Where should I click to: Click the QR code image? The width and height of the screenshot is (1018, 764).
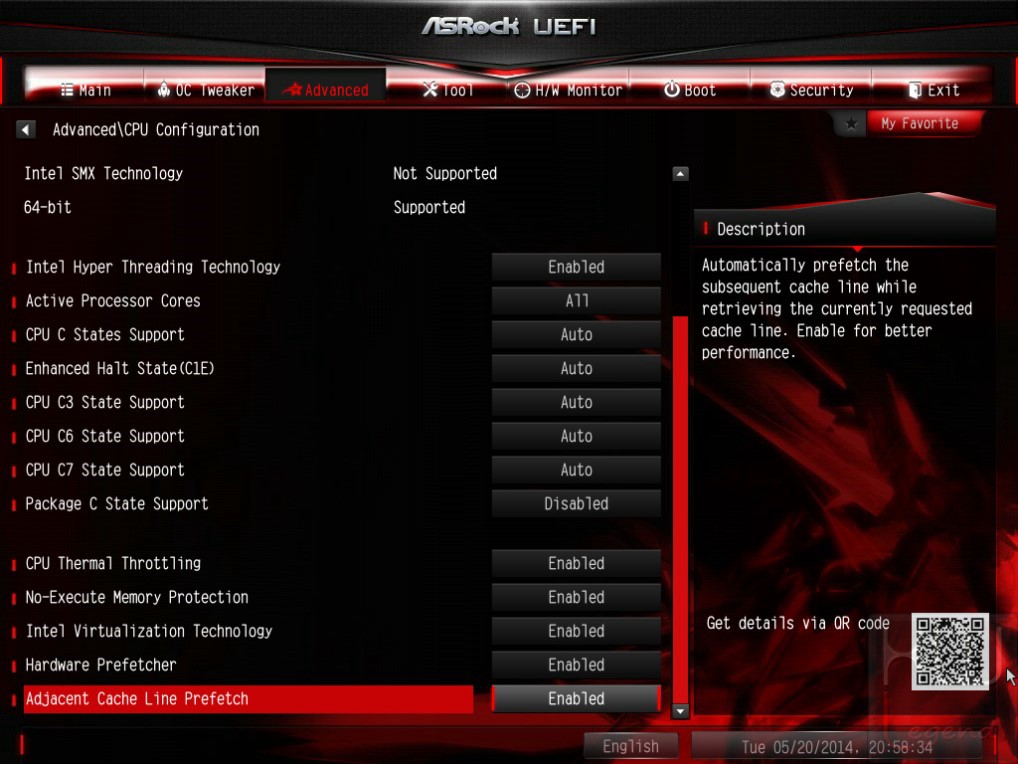(950, 651)
